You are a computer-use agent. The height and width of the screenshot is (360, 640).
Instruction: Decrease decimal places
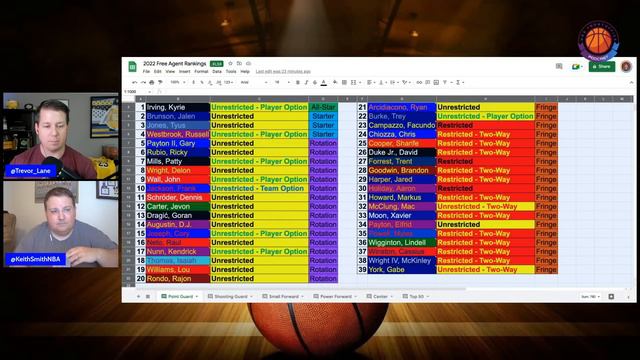210,82
